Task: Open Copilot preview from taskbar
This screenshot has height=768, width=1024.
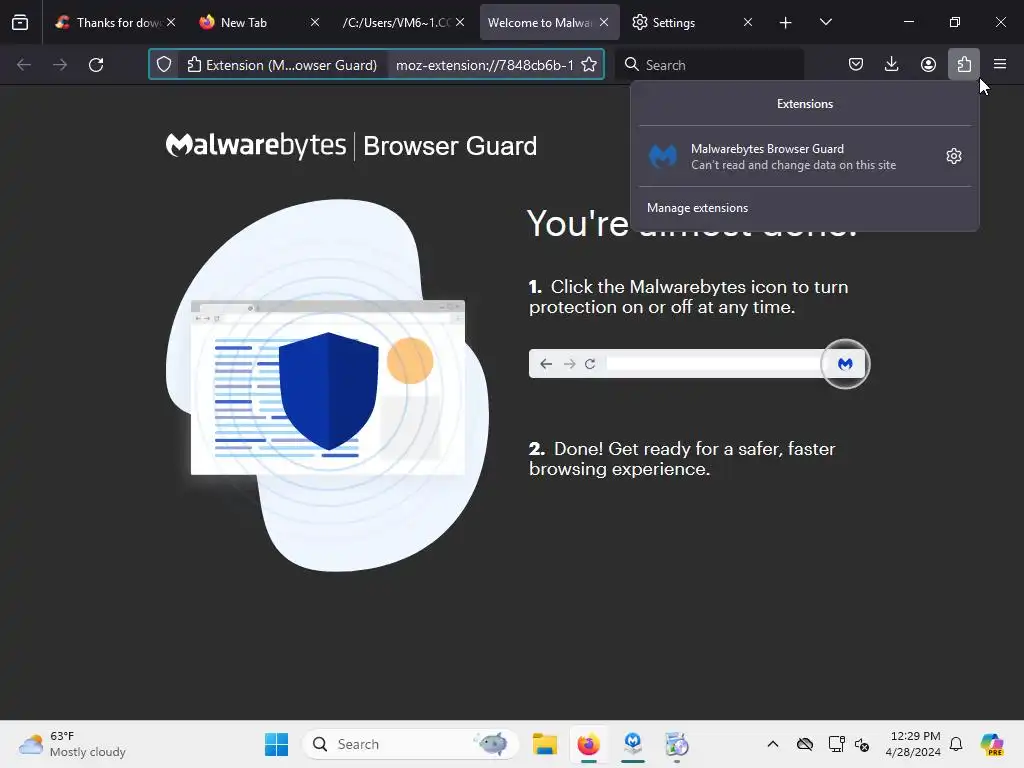Action: click(x=992, y=744)
